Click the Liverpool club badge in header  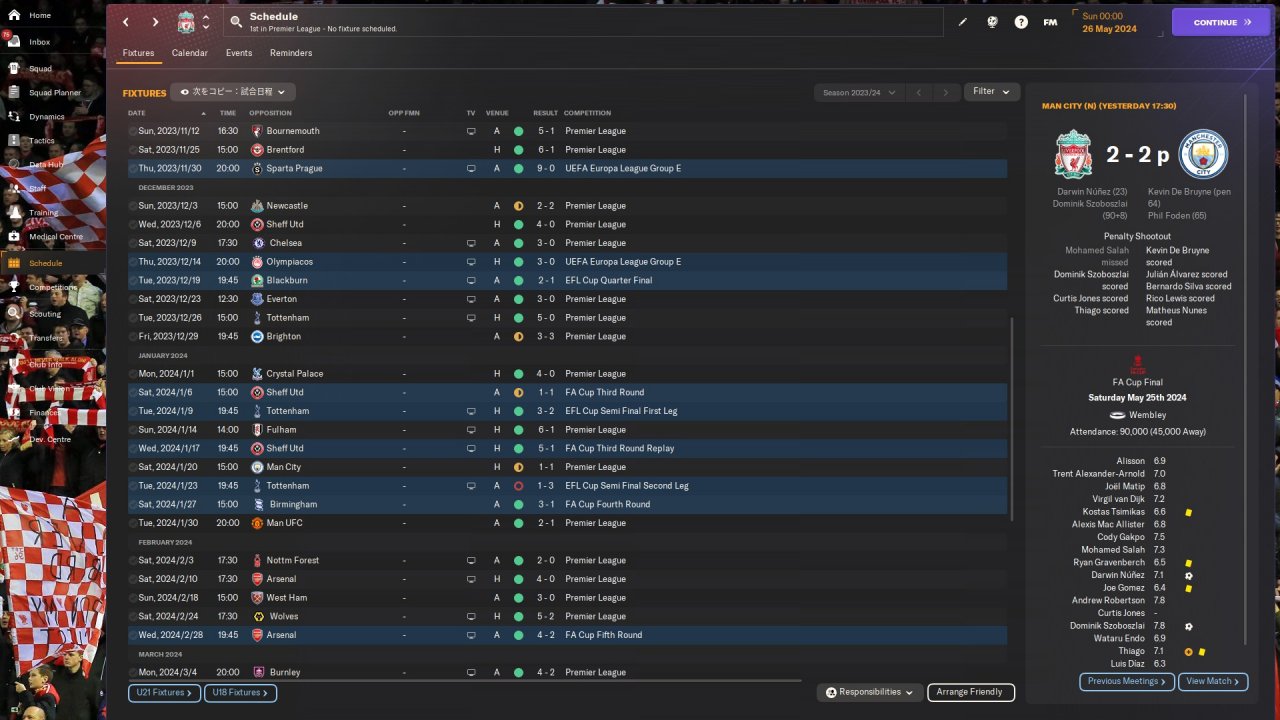click(x=186, y=22)
